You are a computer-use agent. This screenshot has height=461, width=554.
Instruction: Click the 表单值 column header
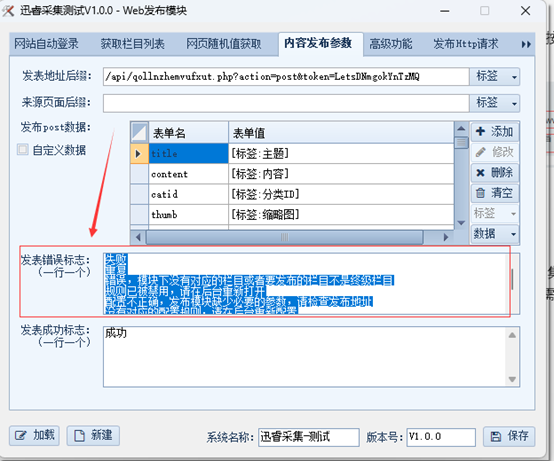pyautogui.click(x=341, y=133)
